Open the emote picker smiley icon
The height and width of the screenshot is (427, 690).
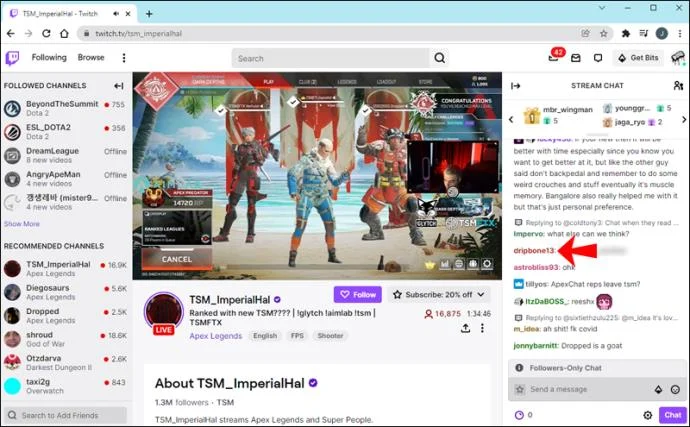coord(675,389)
